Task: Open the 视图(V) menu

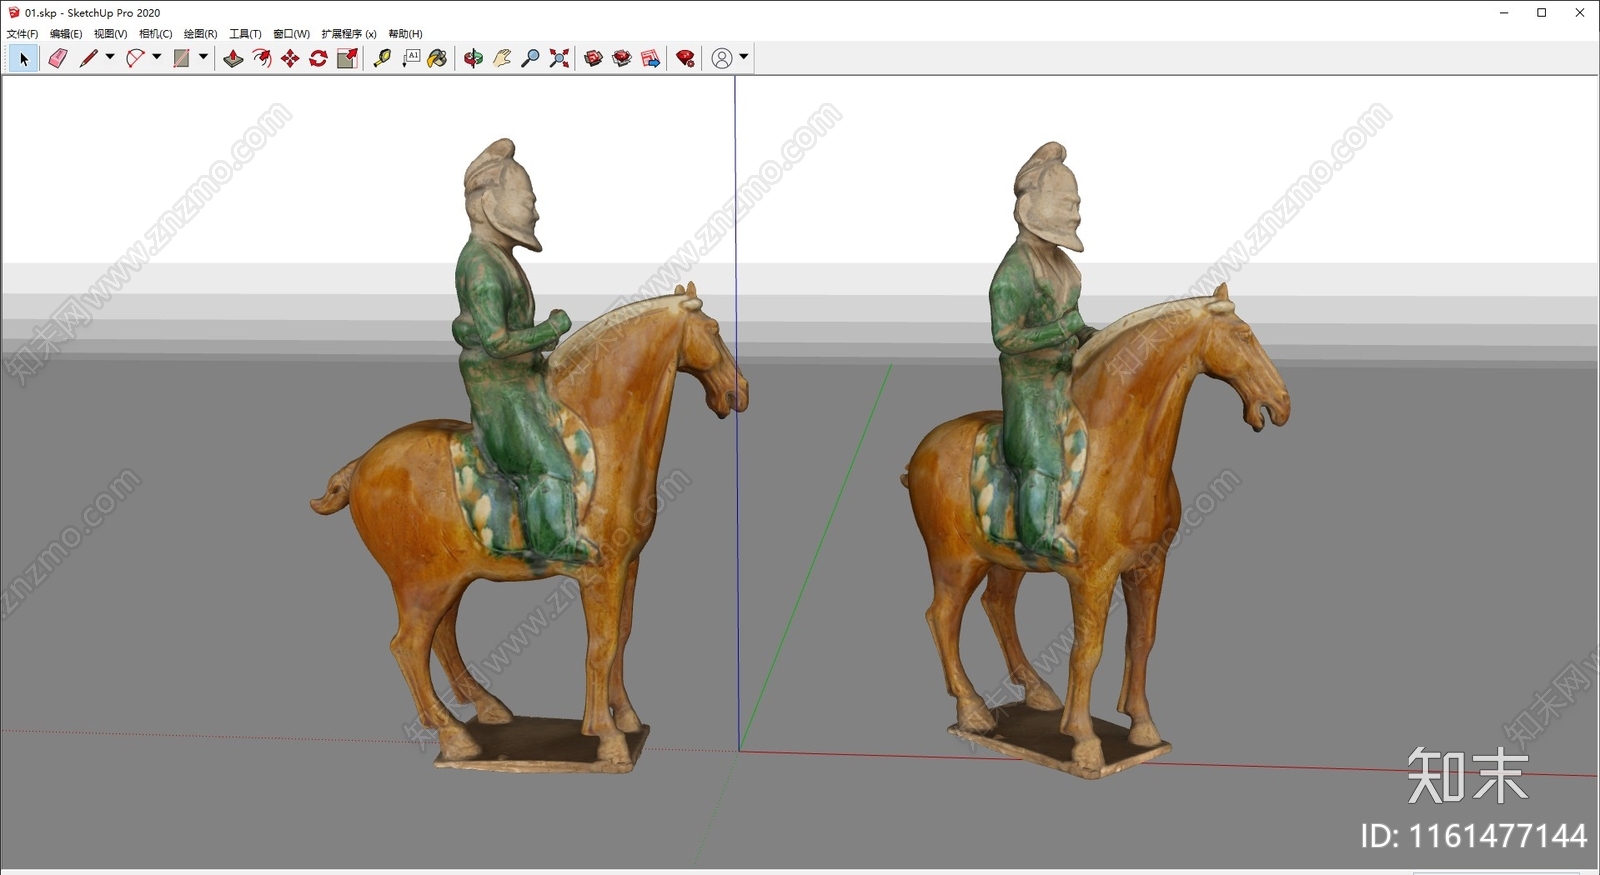Action: [110, 34]
